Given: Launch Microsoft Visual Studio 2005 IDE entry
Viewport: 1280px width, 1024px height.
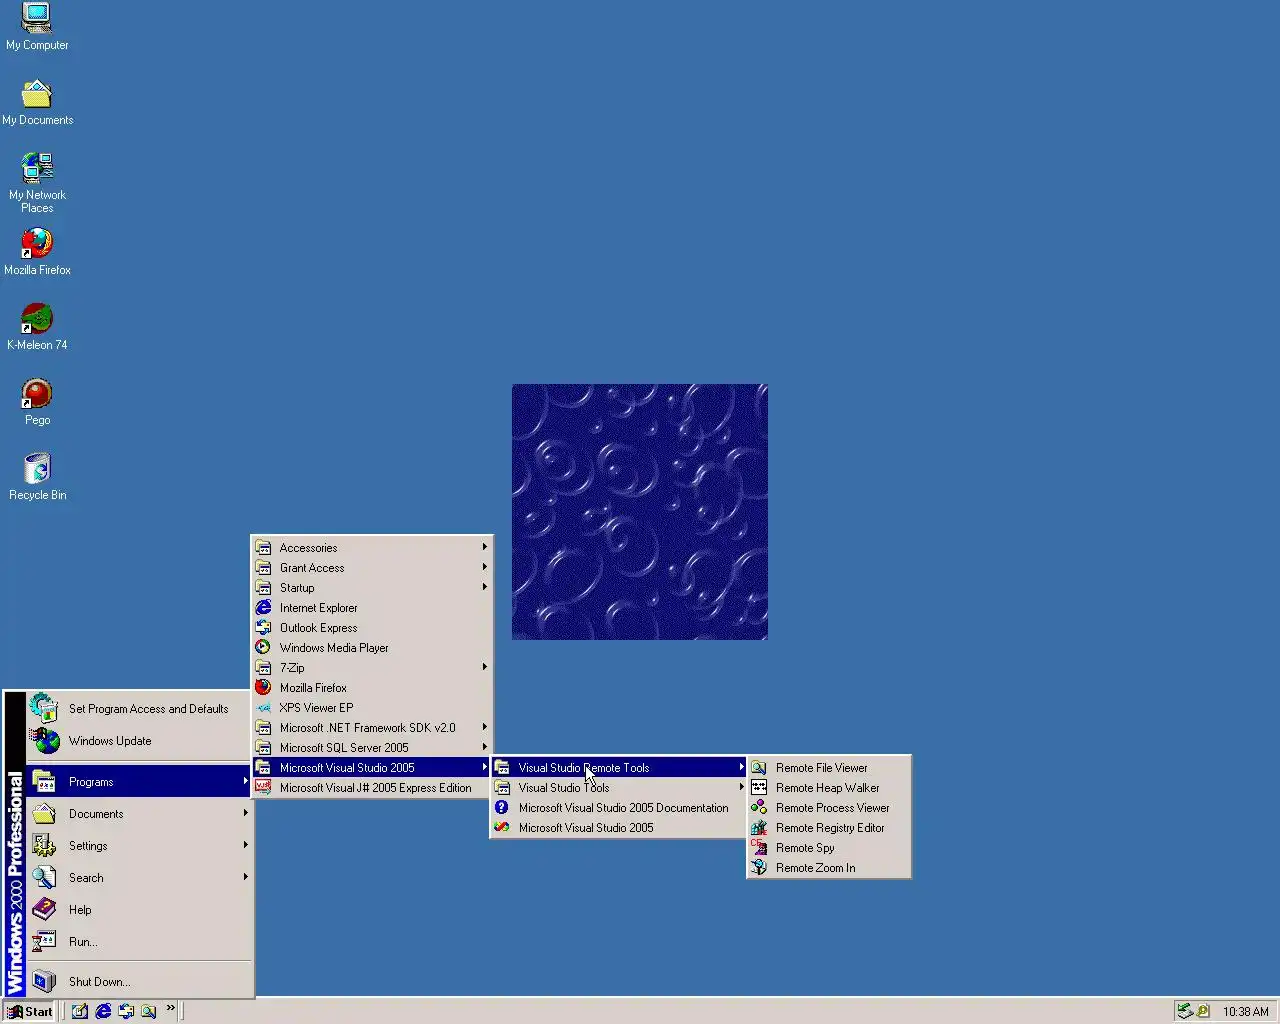Looking at the screenshot, I should 619,828.
